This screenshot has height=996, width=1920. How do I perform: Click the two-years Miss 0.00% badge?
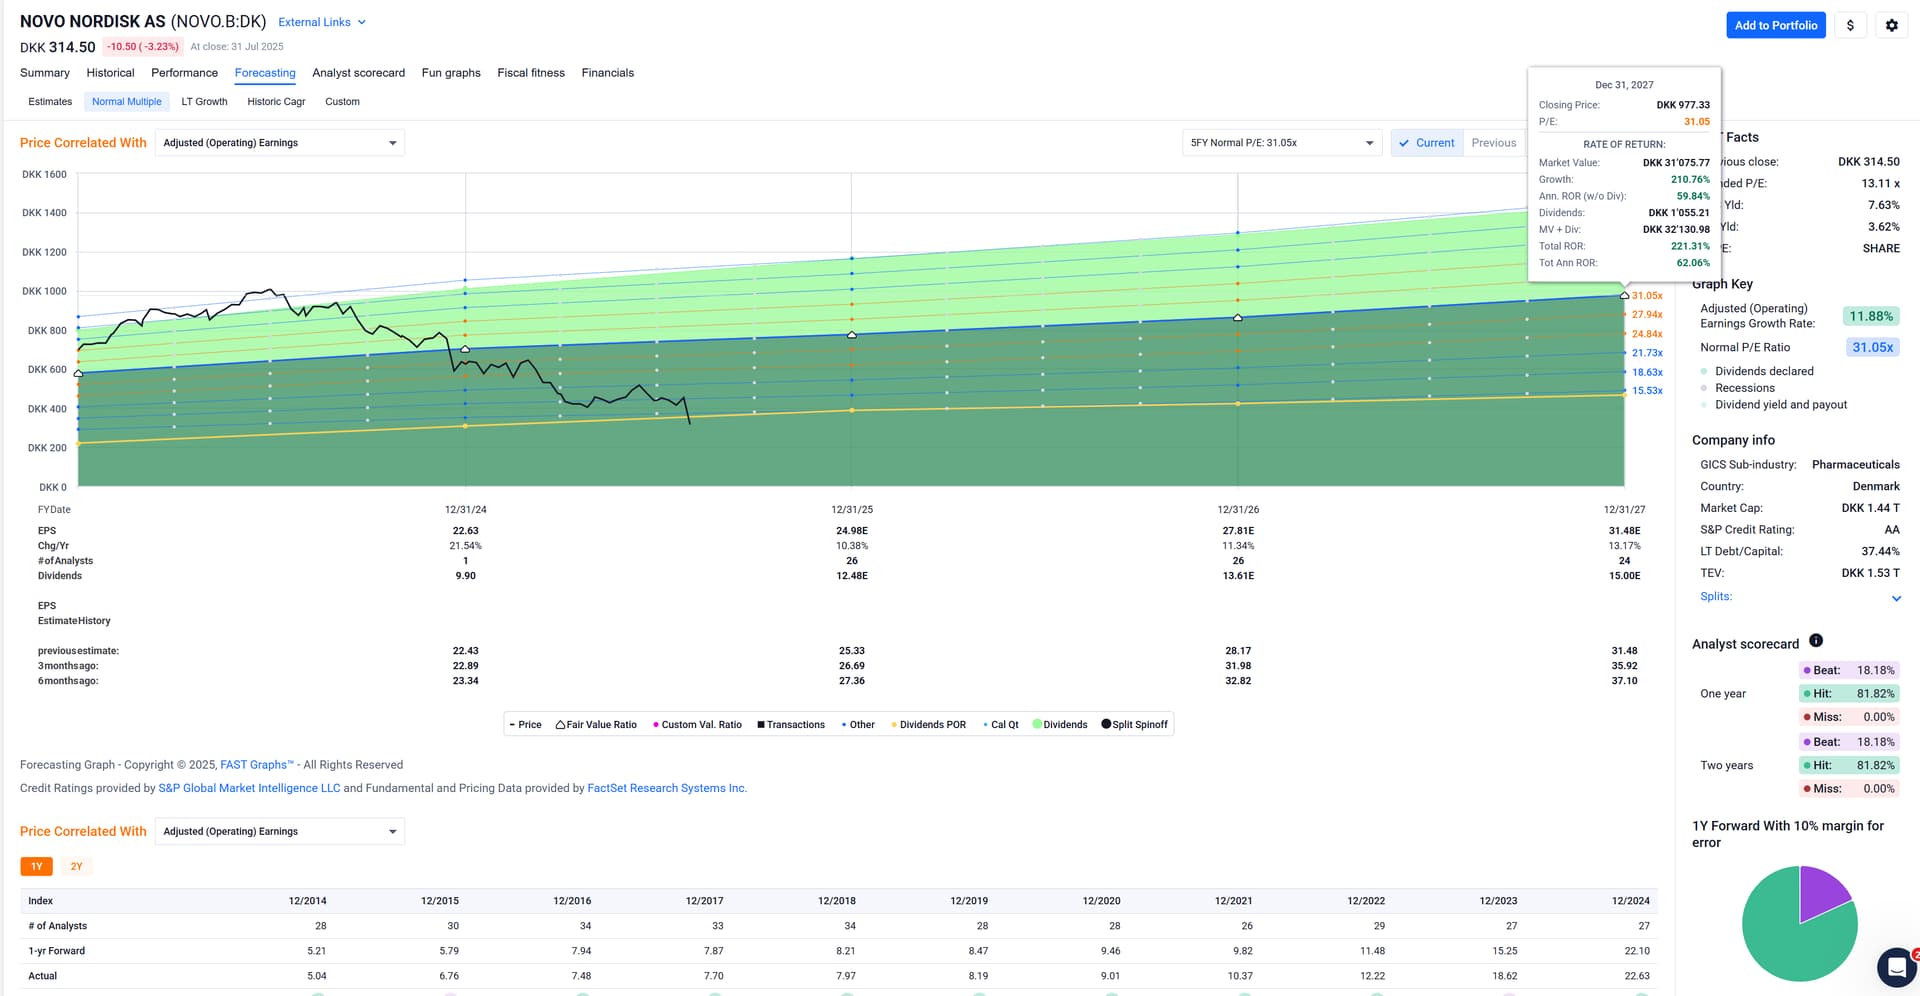[1848, 788]
